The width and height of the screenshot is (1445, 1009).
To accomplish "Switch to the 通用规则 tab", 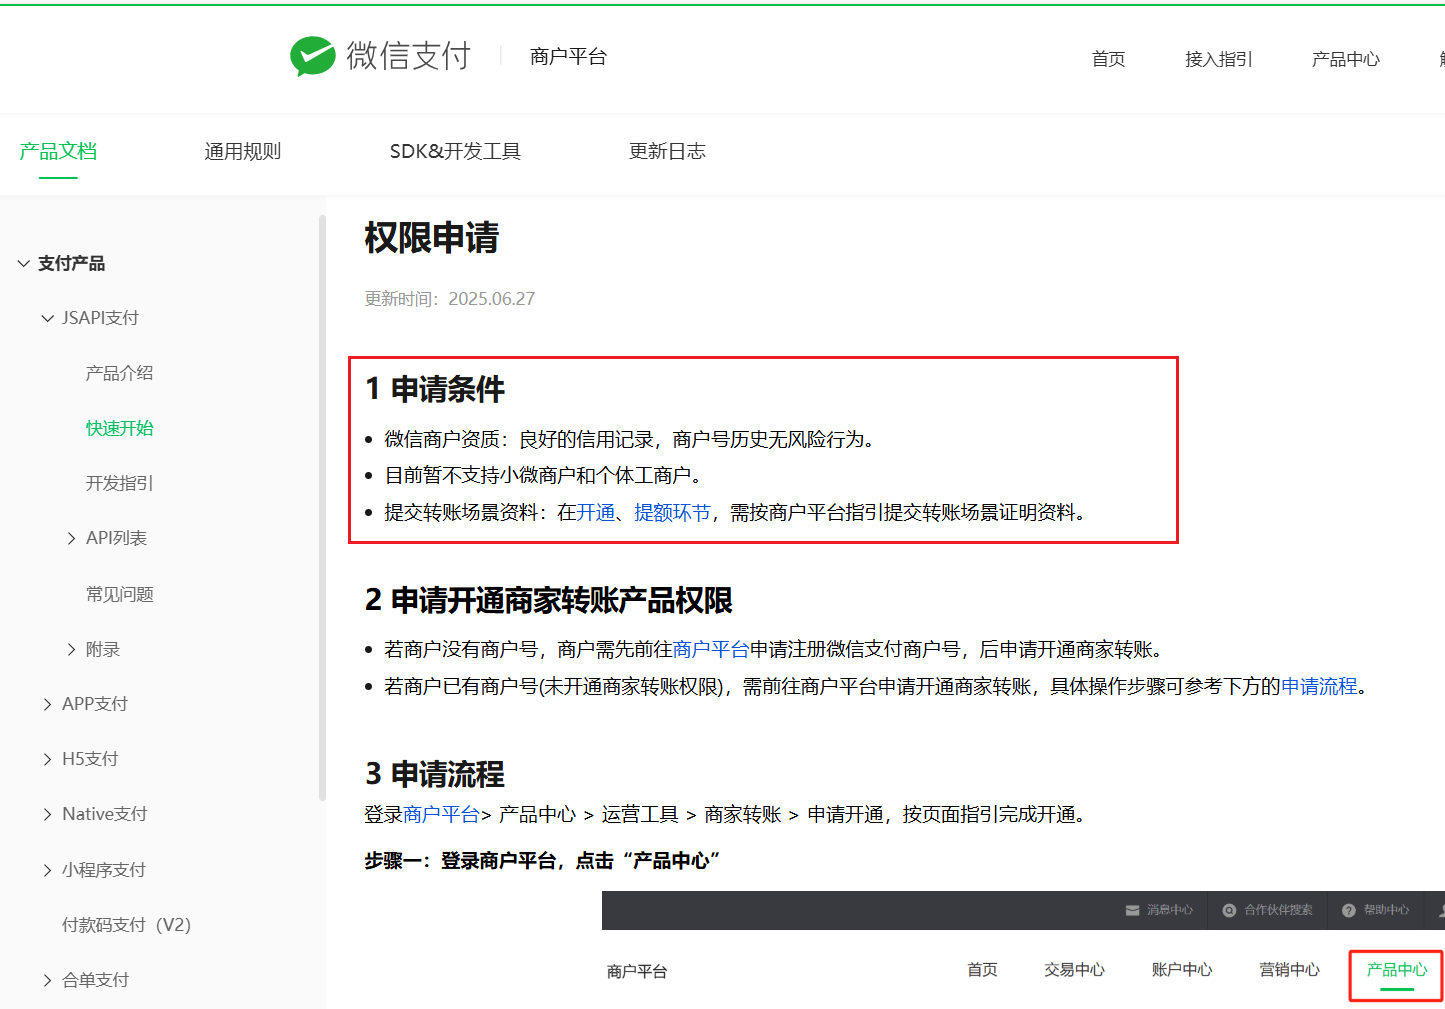I will [243, 151].
